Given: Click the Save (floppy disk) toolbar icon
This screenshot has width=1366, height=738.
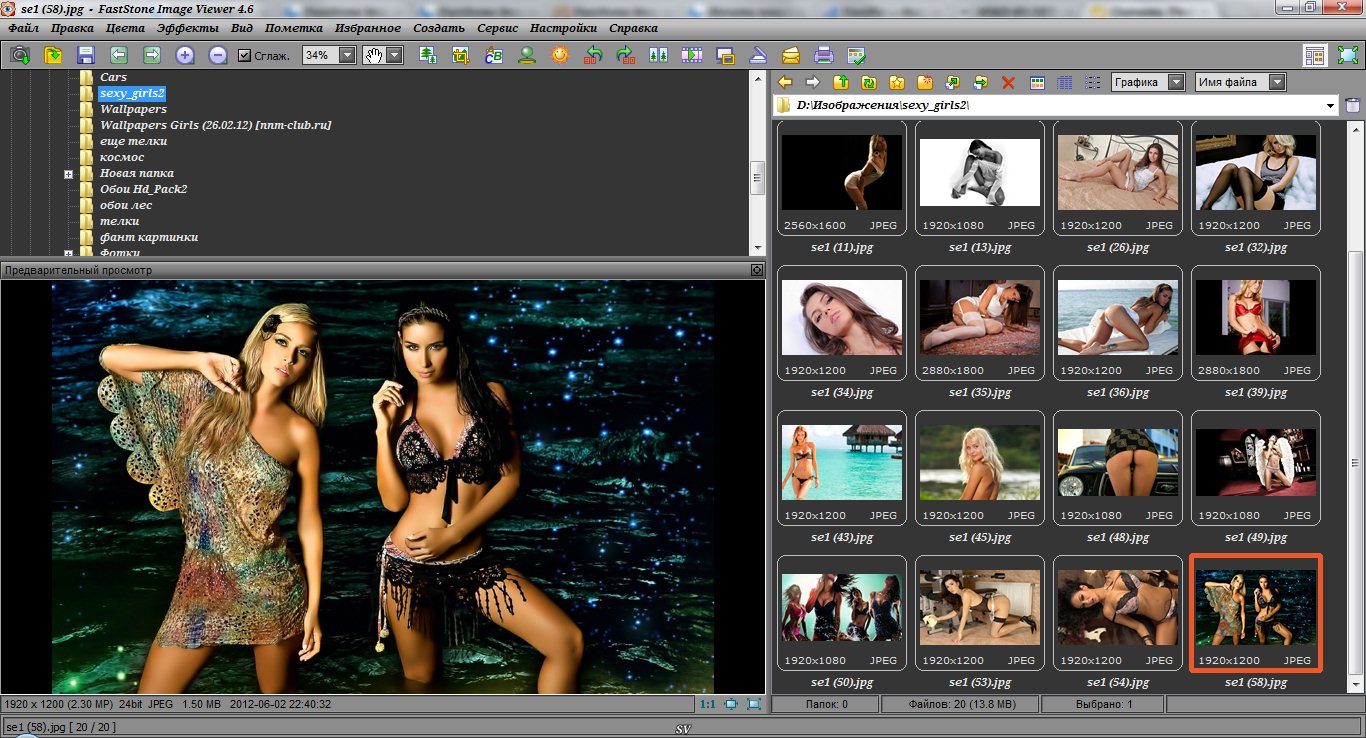Looking at the screenshot, I should (x=85, y=56).
